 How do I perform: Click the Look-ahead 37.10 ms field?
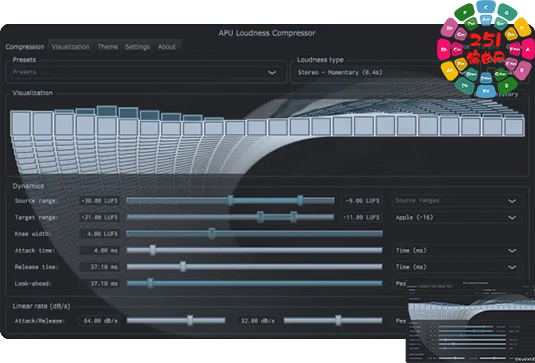(x=99, y=284)
